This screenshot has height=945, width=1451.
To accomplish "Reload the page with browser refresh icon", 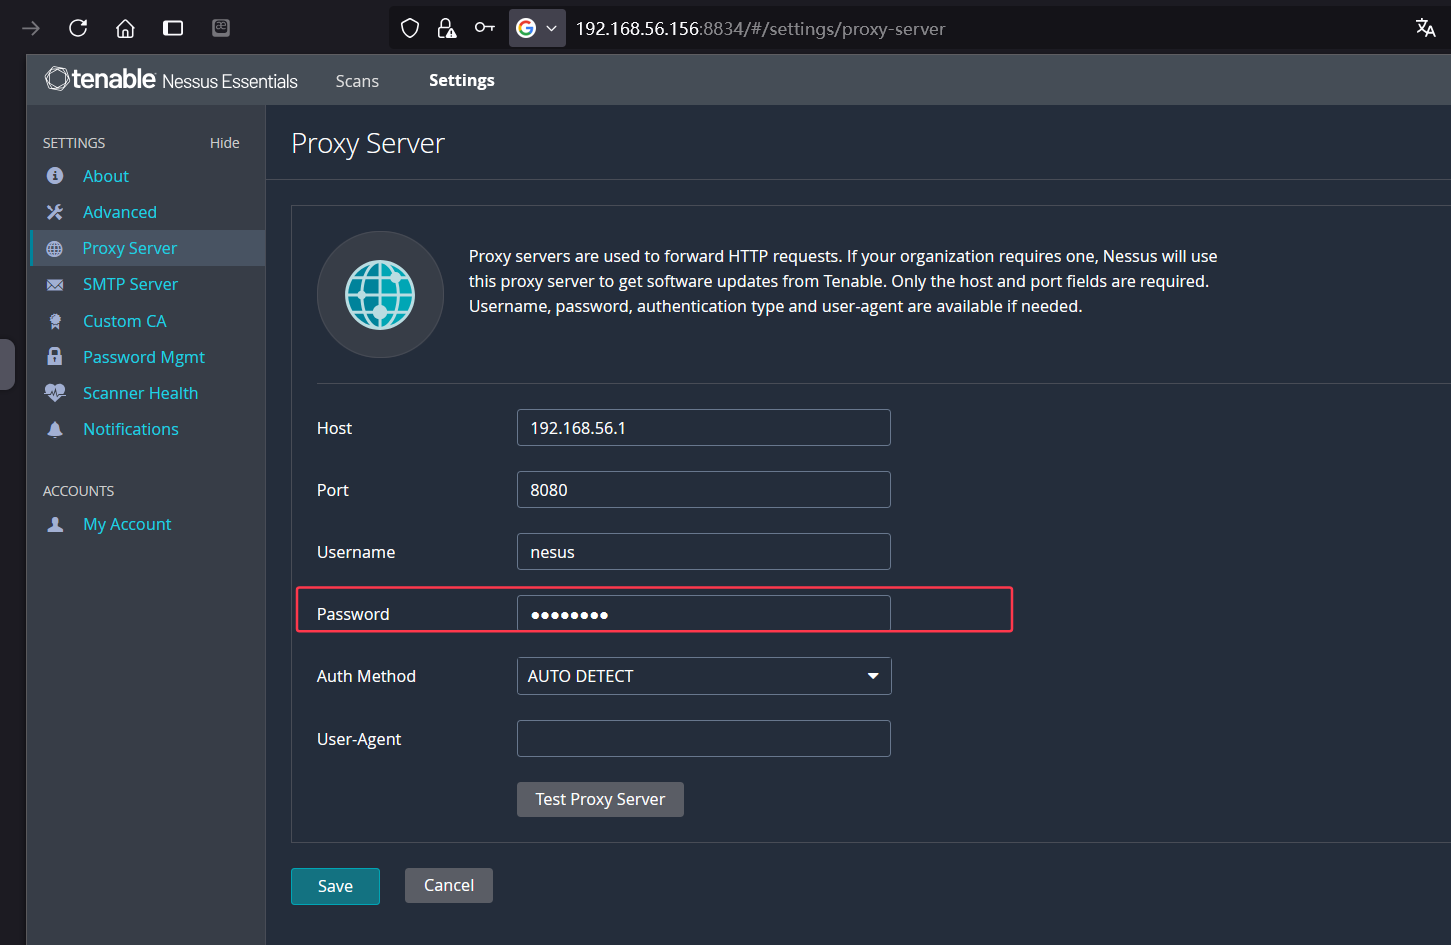I will 78,28.
